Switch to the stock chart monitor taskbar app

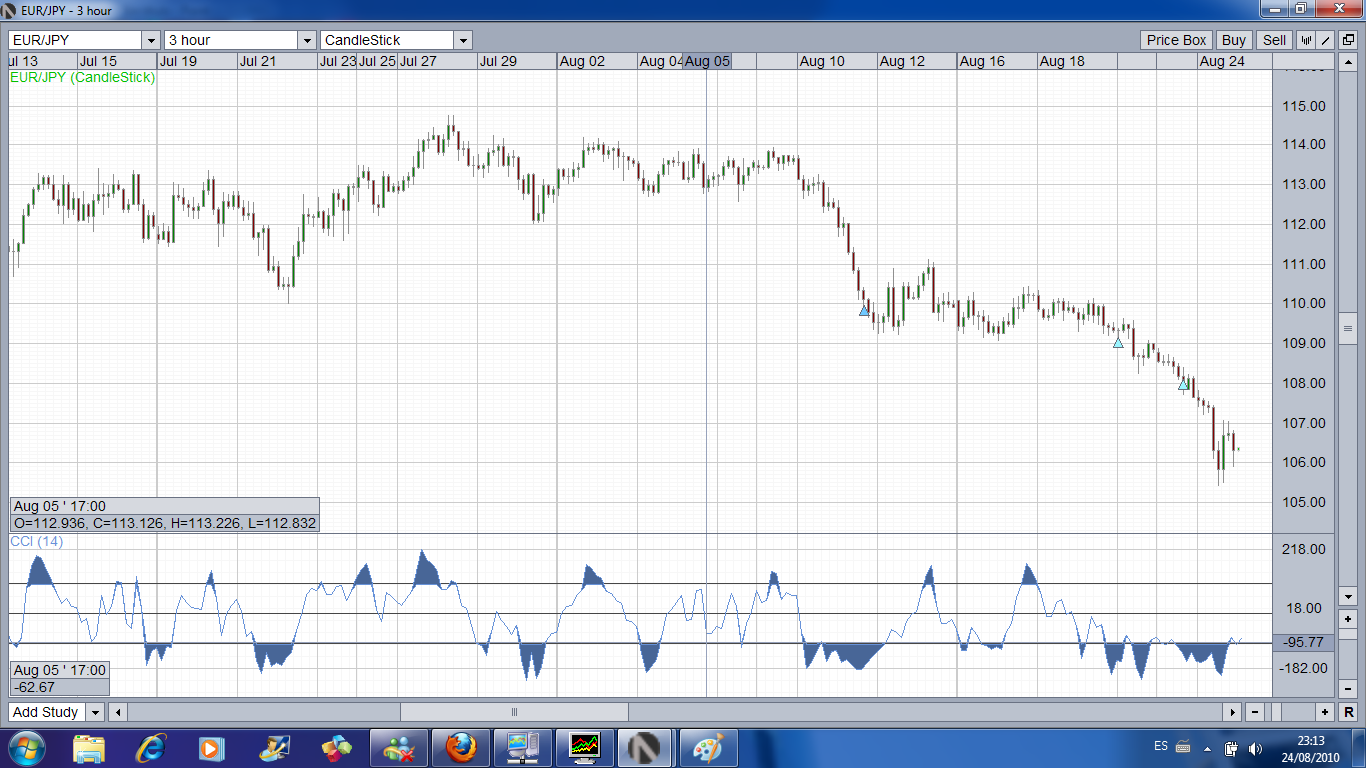tap(584, 747)
